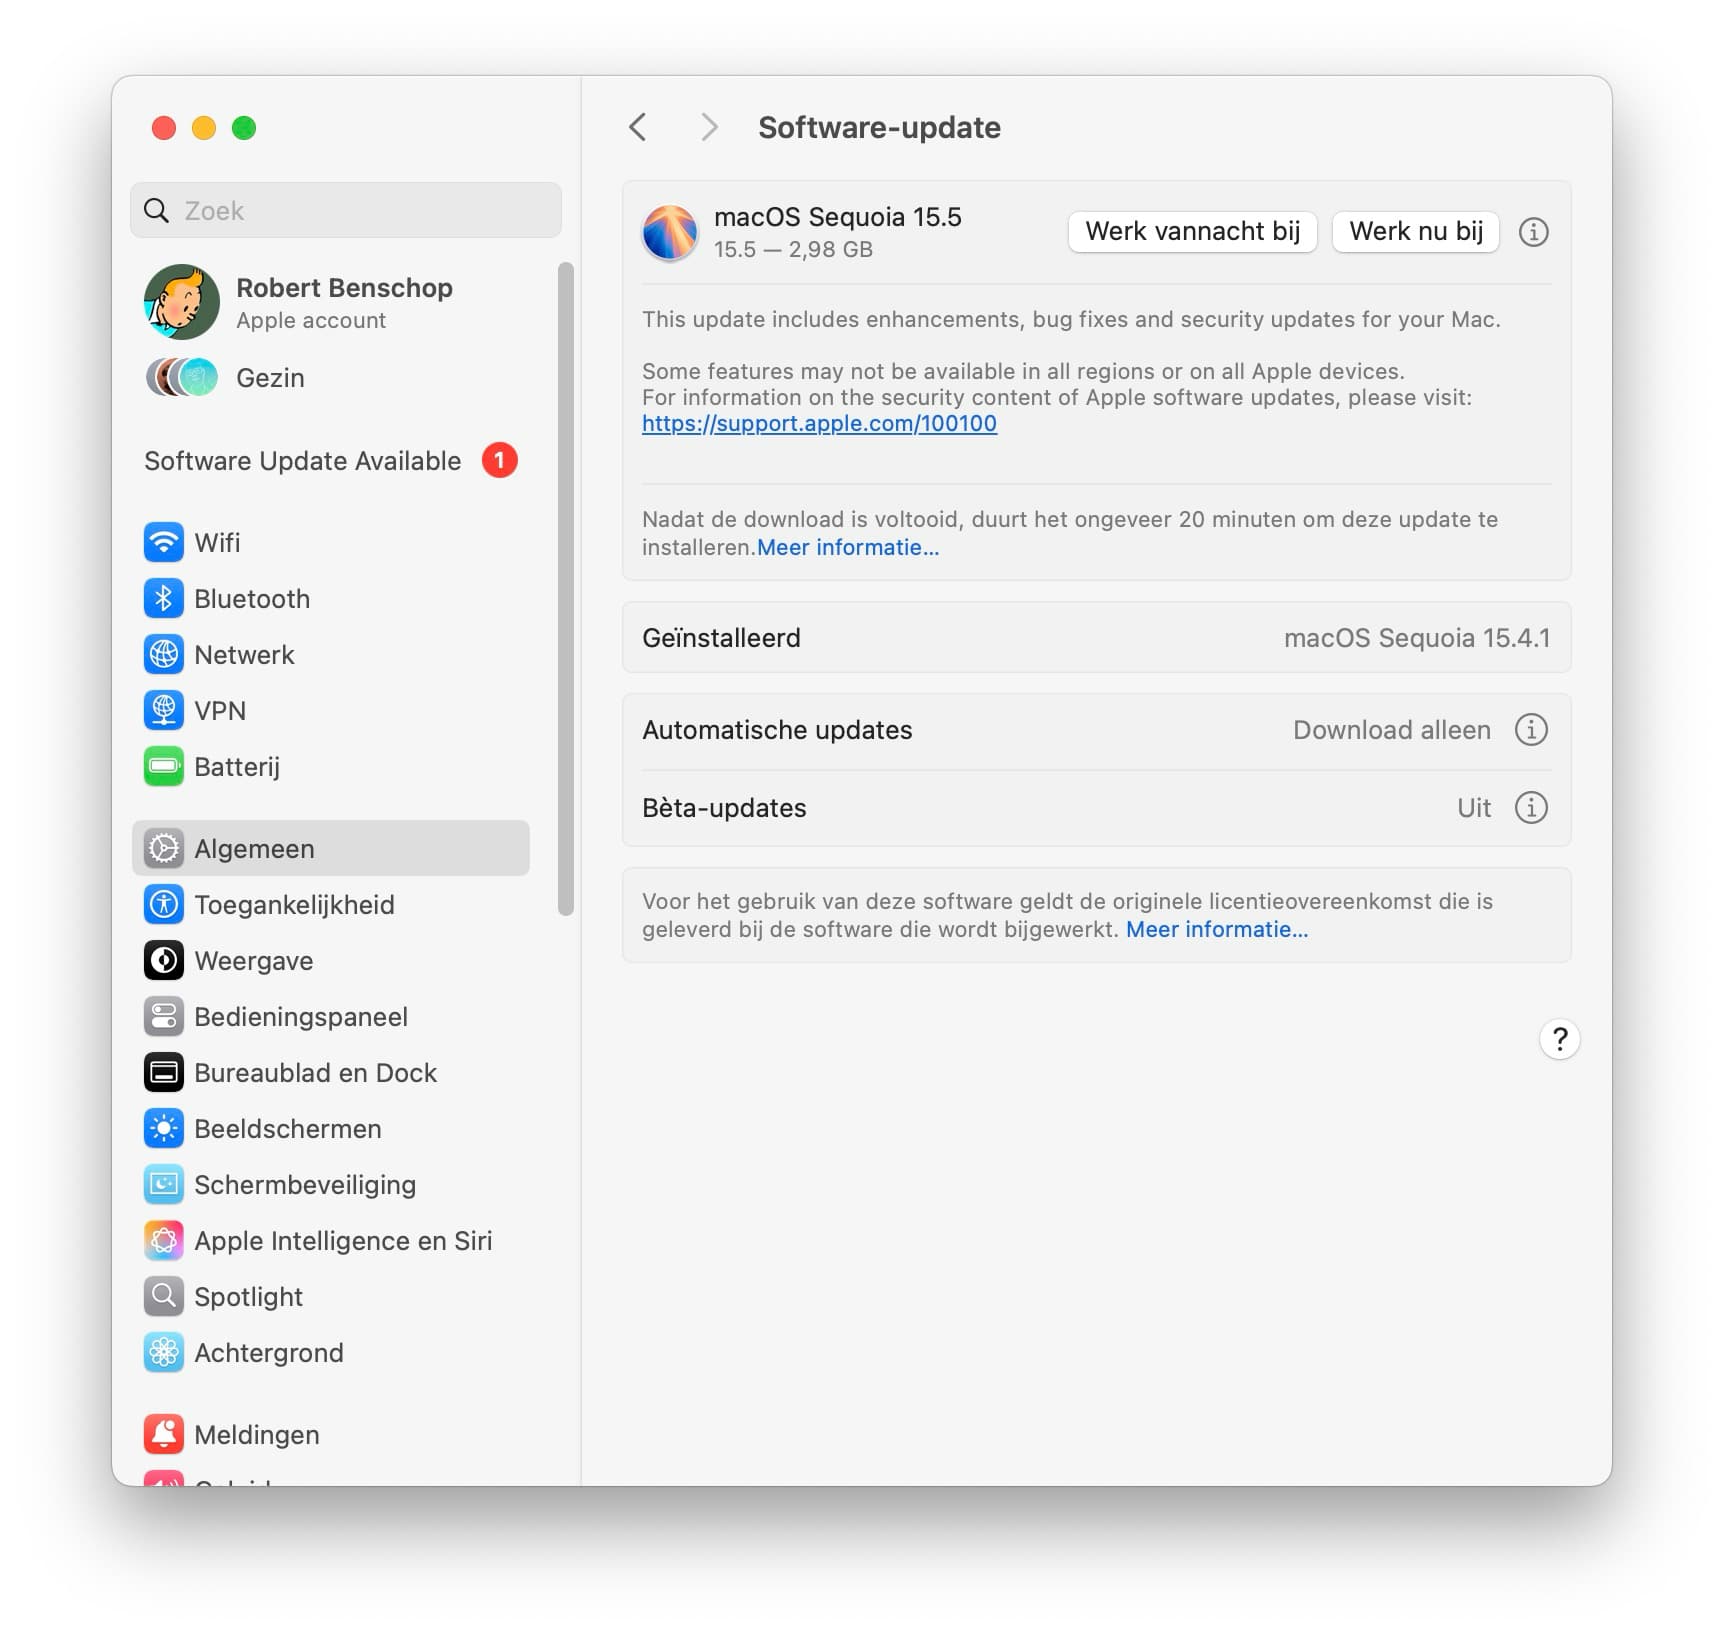Open the help question mark button
Viewport: 1724px width, 1634px height.
pos(1559,1039)
